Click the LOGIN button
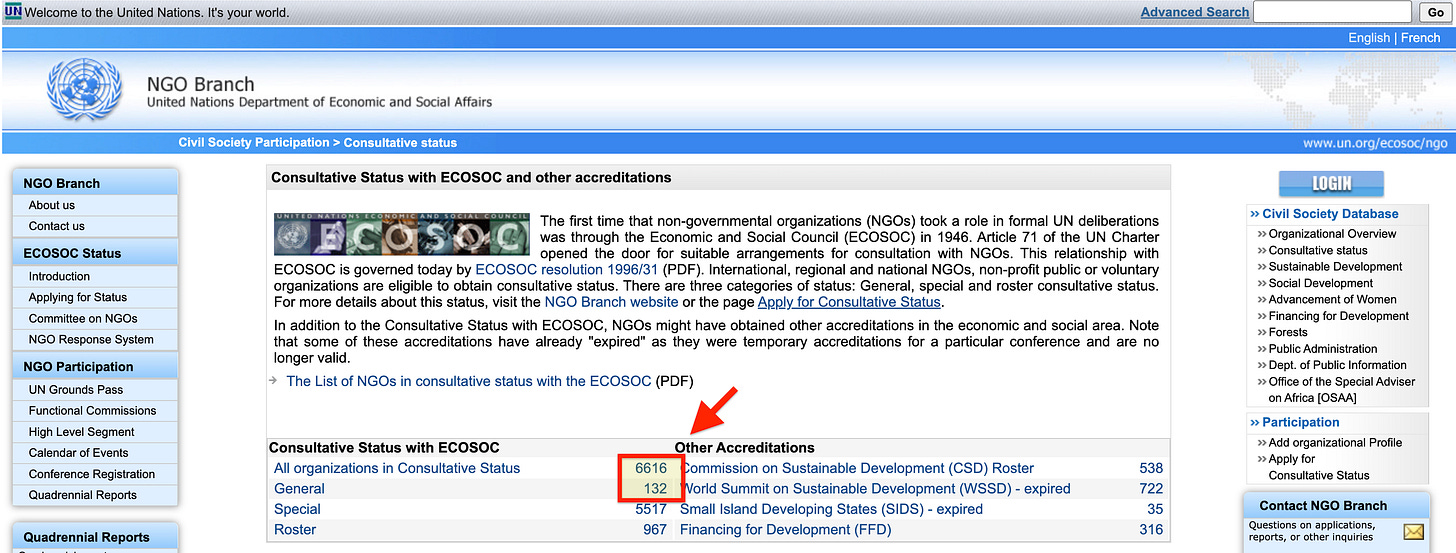This screenshot has height=553, width=1456. [x=1331, y=184]
